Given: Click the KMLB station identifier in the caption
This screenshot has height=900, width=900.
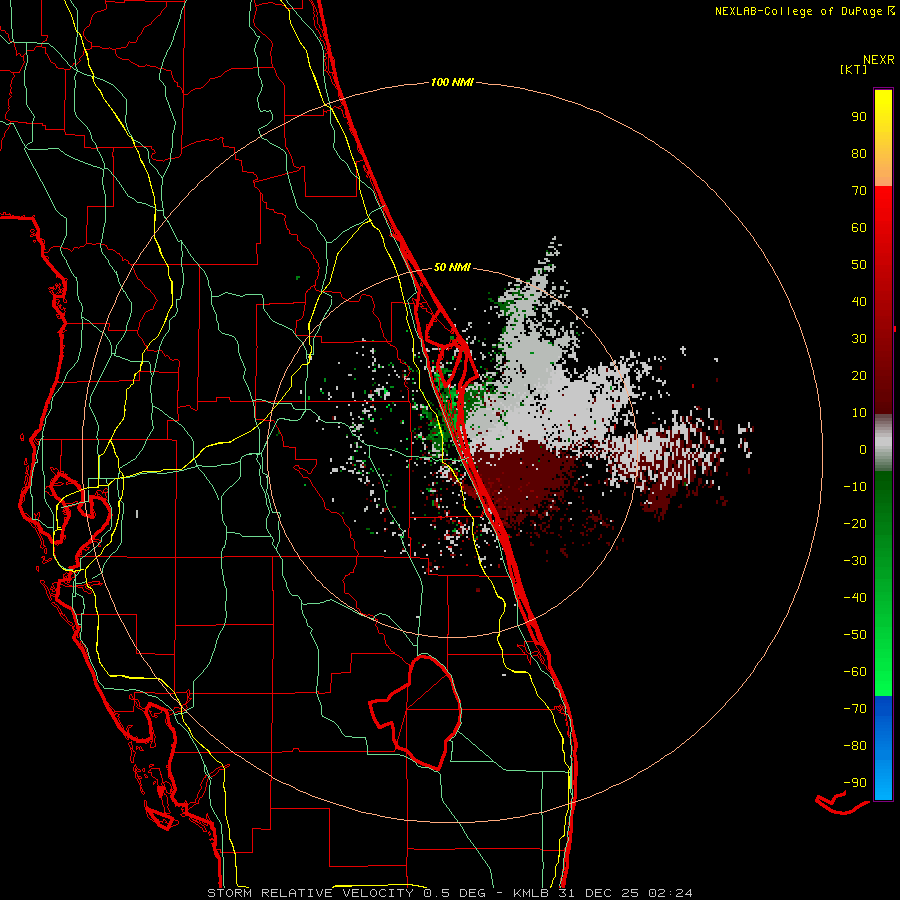Looking at the screenshot, I should [x=531, y=893].
